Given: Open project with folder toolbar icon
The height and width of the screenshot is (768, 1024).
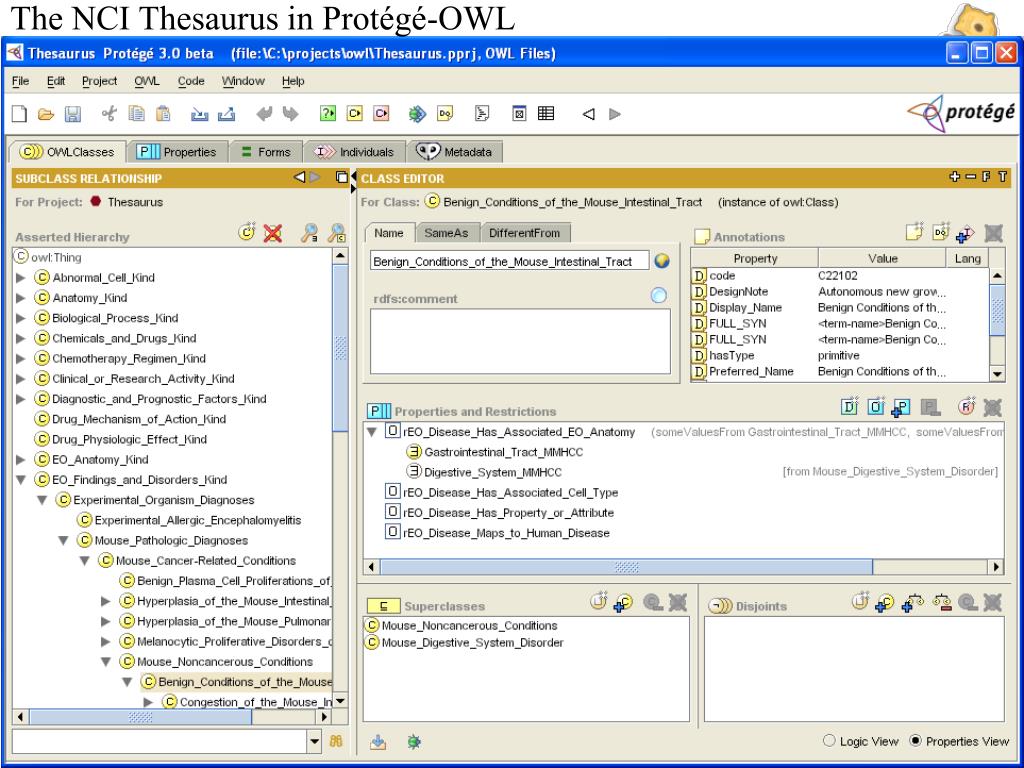Looking at the screenshot, I should click(x=46, y=114).
